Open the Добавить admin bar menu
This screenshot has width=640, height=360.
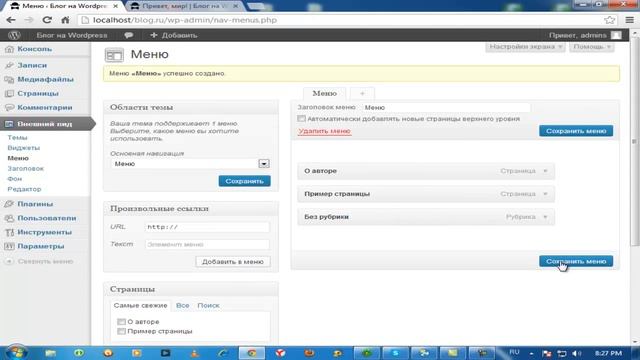click(173, 36)
